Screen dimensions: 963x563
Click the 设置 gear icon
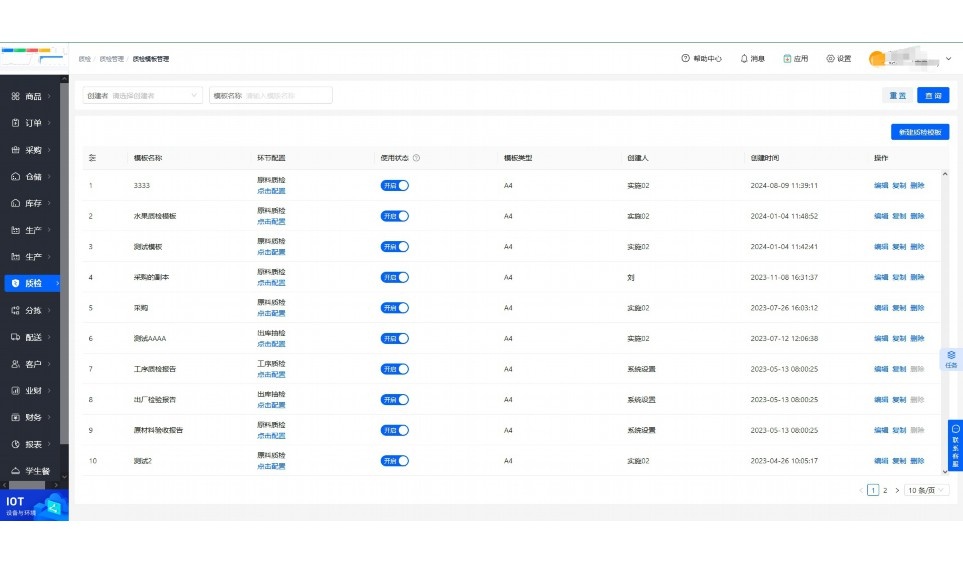coord(830,59)
